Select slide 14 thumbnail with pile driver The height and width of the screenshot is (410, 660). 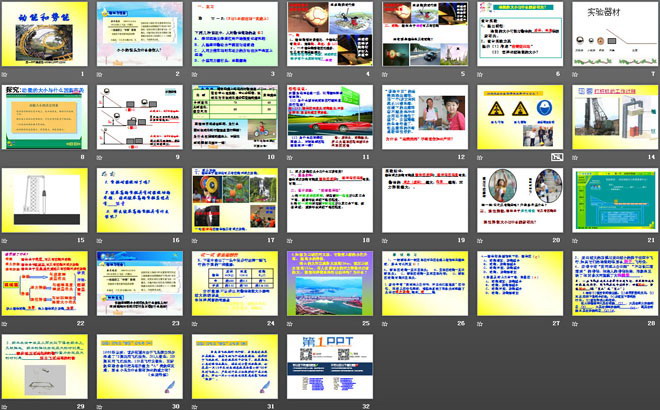coord(615,117)
